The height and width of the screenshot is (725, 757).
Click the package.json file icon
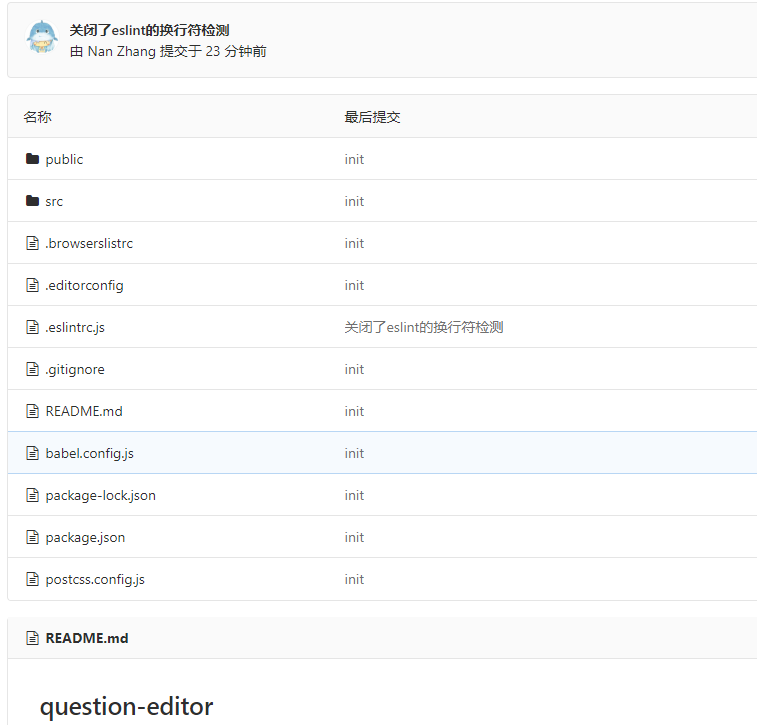32,537
